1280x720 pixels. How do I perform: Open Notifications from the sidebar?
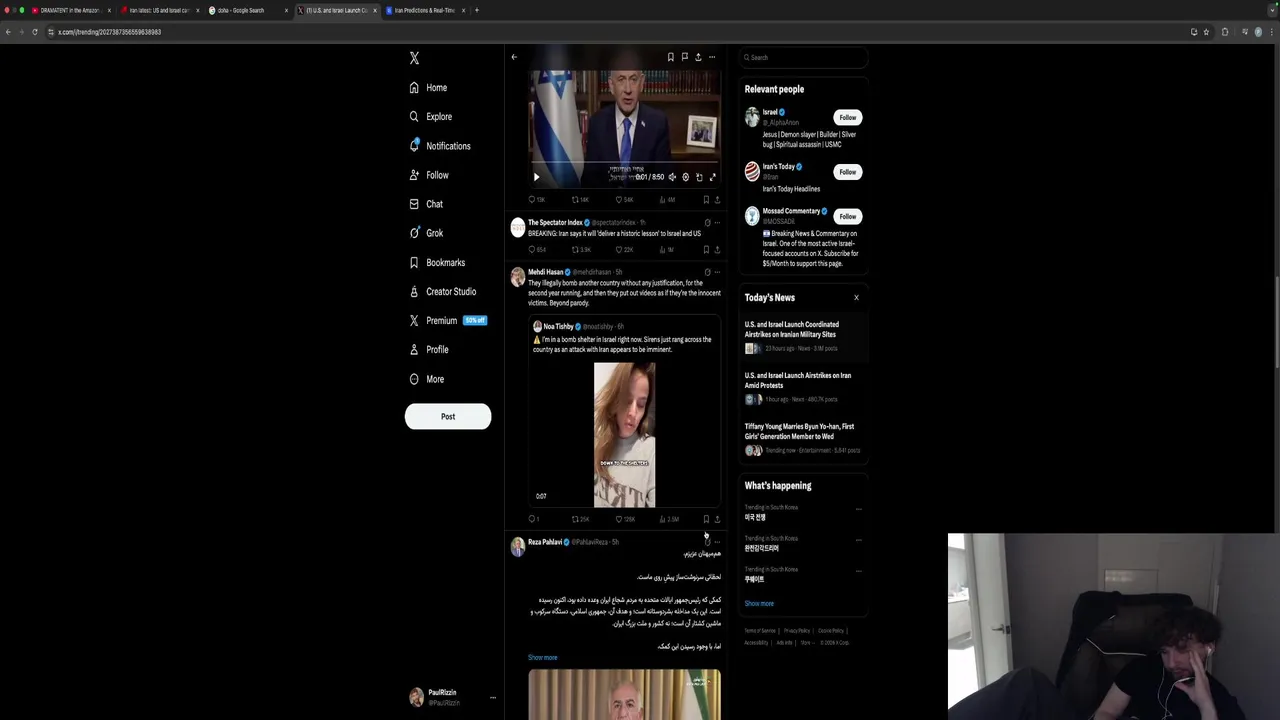(x=439, y=146)
